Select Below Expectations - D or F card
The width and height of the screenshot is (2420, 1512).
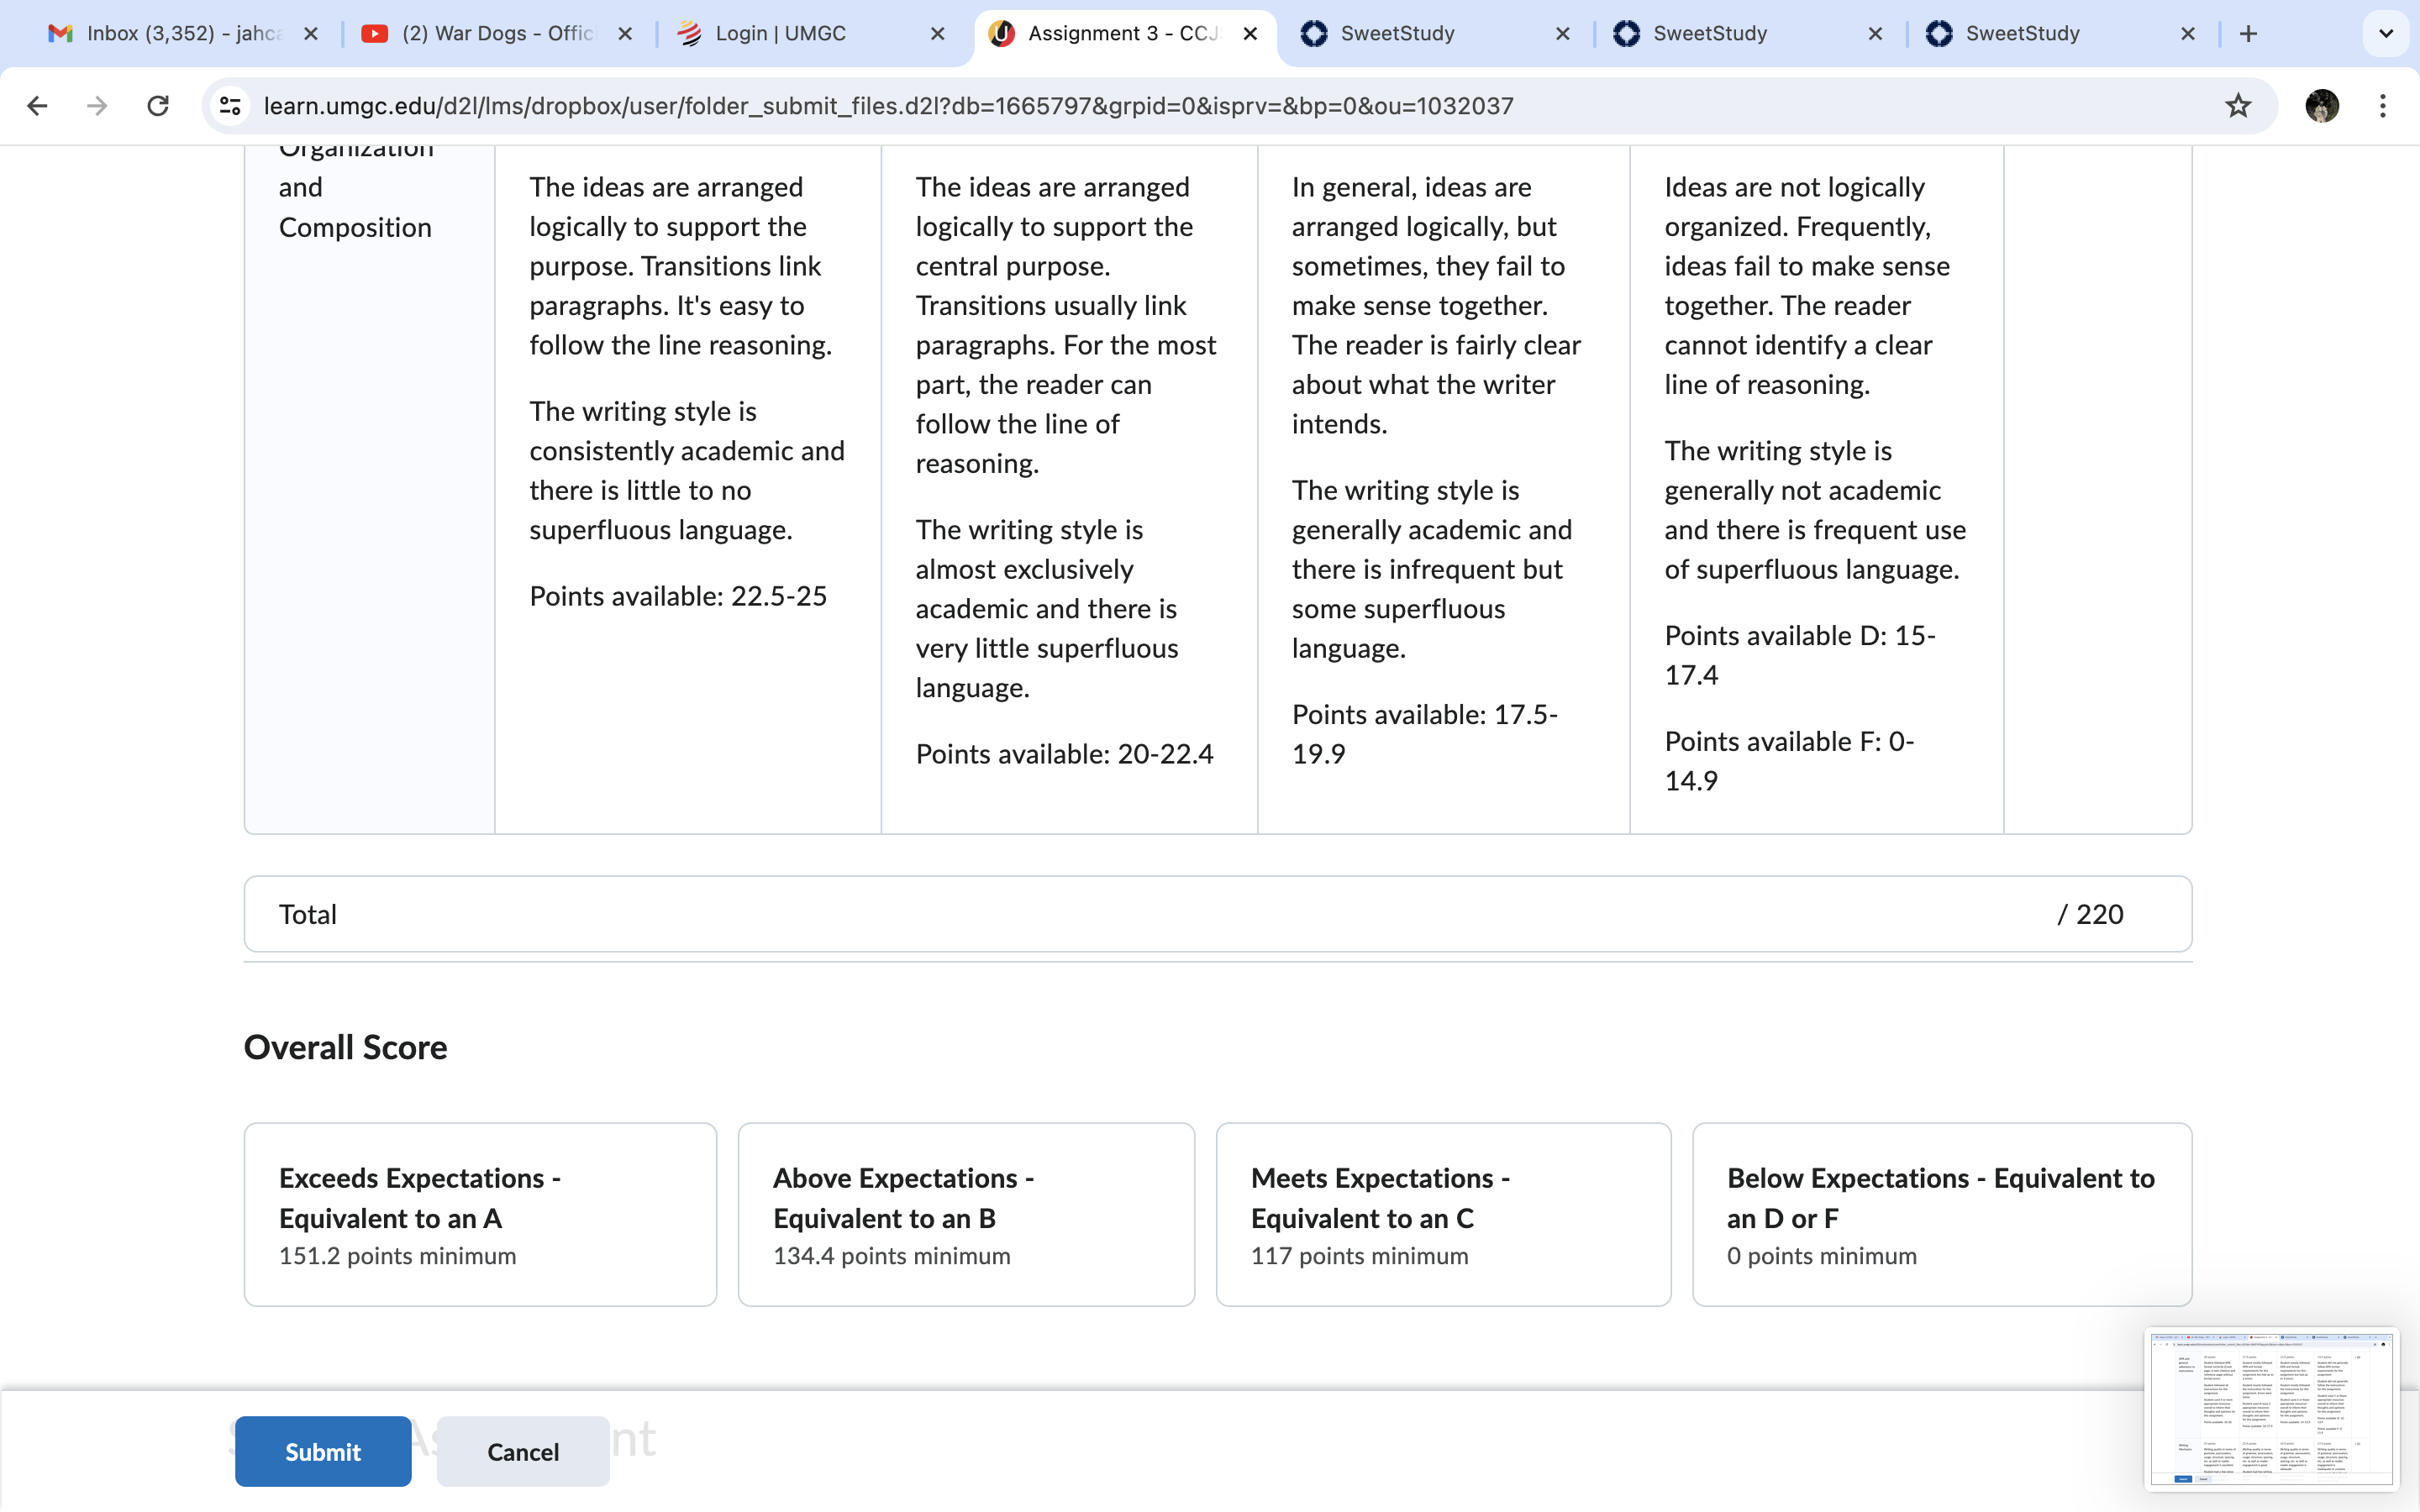[x=1942, y=1214]
